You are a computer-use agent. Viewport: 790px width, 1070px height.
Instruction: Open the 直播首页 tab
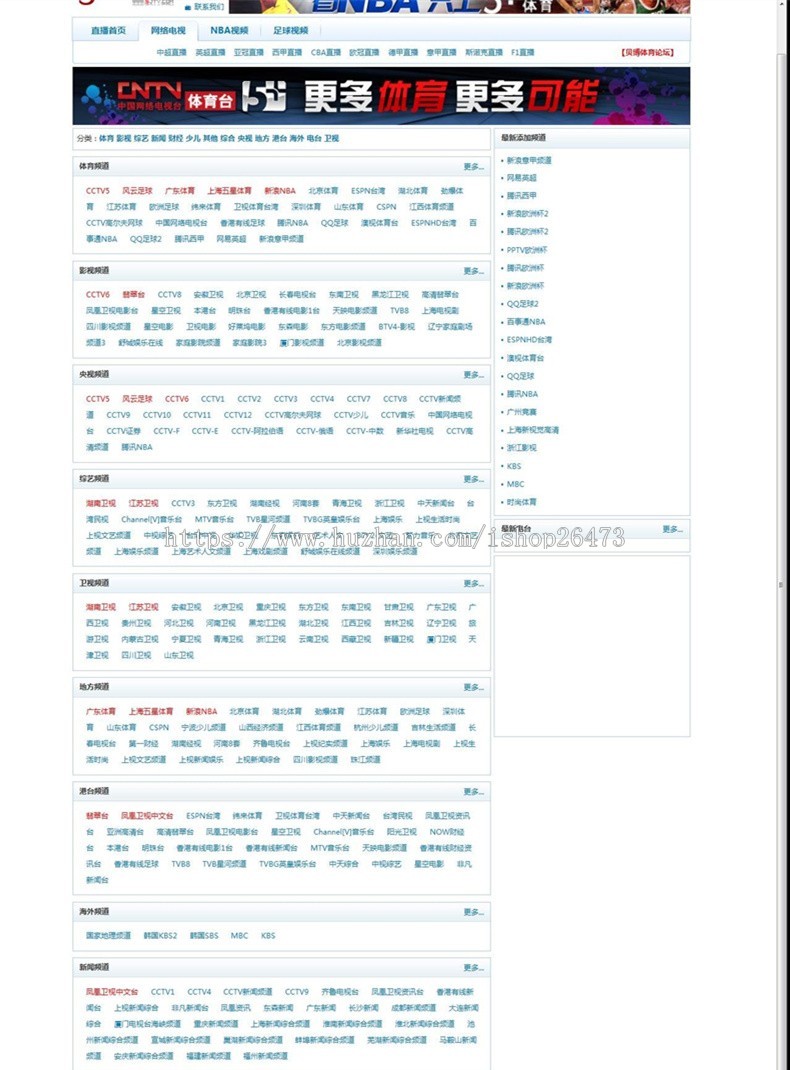point(108,31)
